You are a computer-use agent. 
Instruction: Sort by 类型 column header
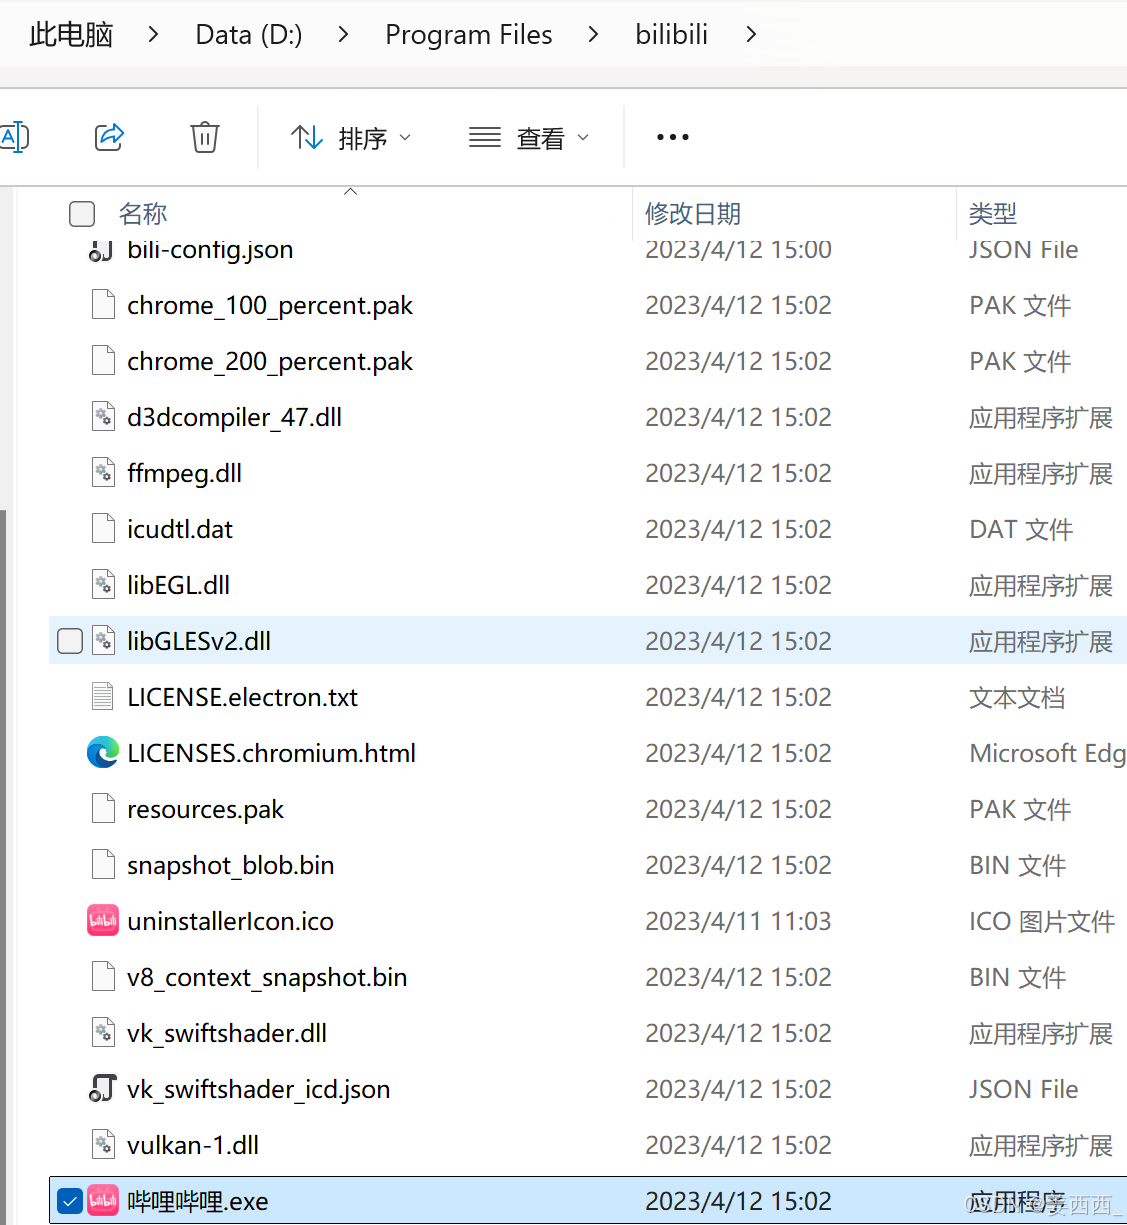pos(993,214)
